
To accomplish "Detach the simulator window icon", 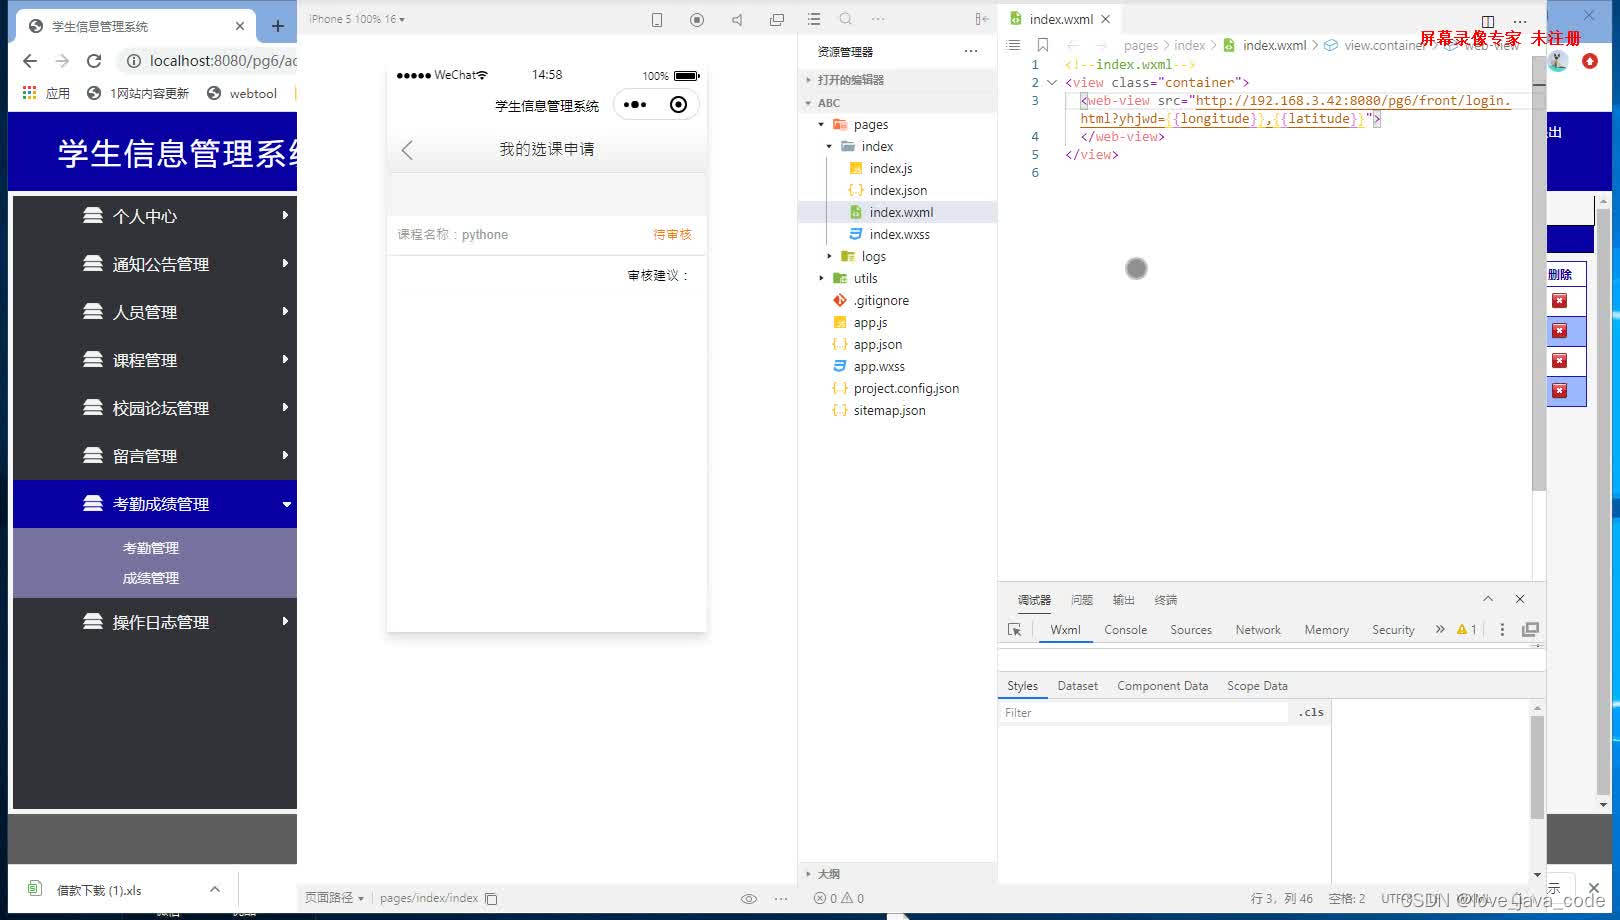I will pyautogui.click(x=777, y=19).
